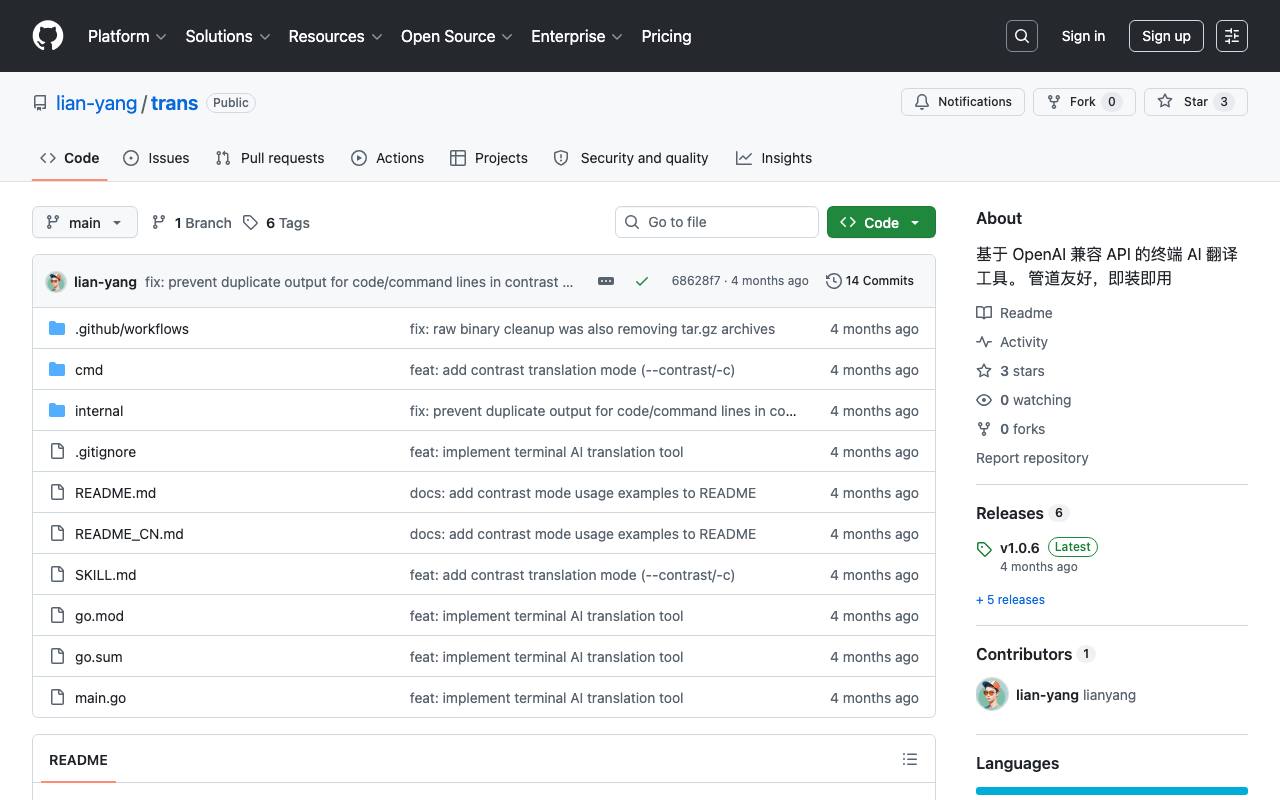Viewport: 1280px width, 800px height.
Task: Click the Sign up button
Action: (x=1166, y=36)
